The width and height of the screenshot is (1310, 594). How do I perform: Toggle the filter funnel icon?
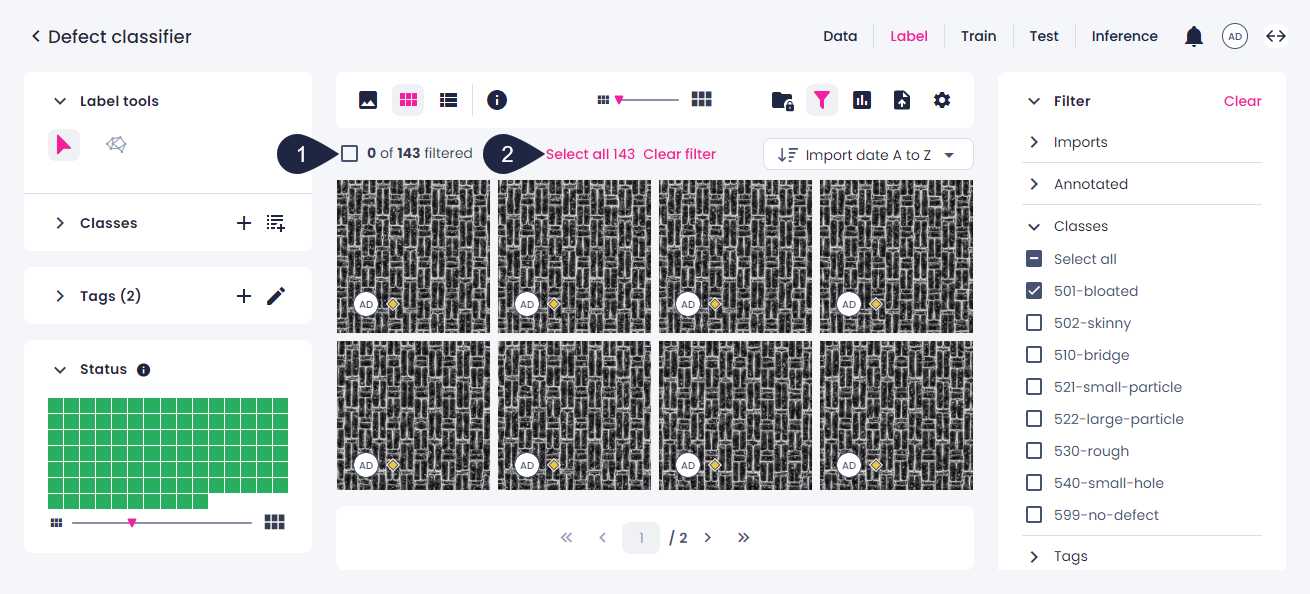point(822,100)
